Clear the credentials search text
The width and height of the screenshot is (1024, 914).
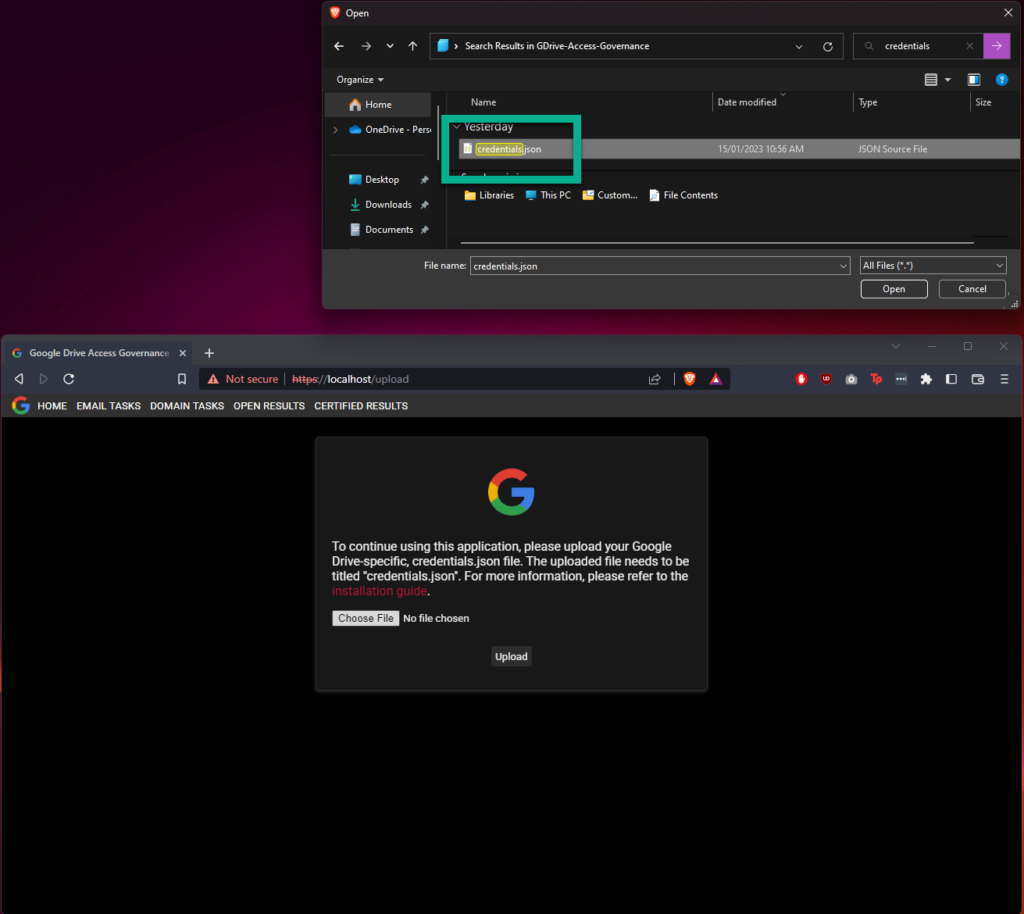click(x=970, y=46)
